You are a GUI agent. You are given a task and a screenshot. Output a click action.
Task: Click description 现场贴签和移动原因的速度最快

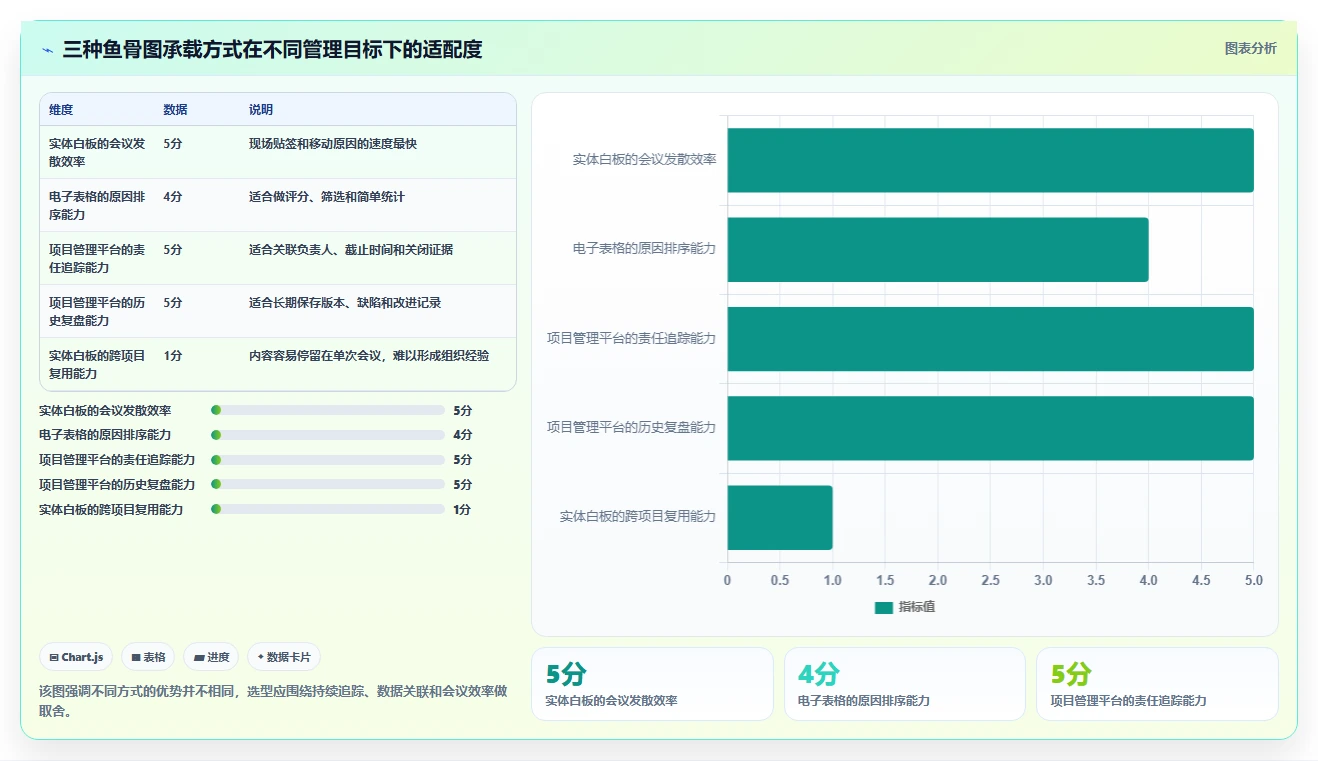[x=333, y=144]
